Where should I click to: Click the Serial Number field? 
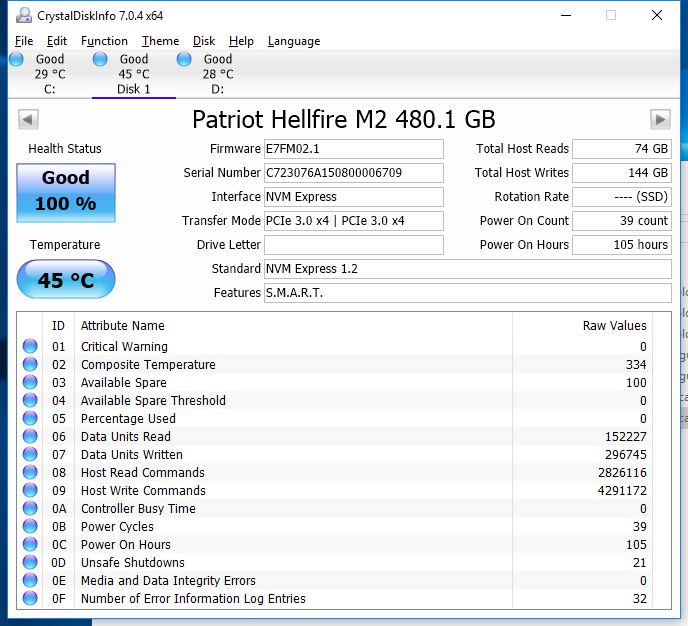[353, 173]
